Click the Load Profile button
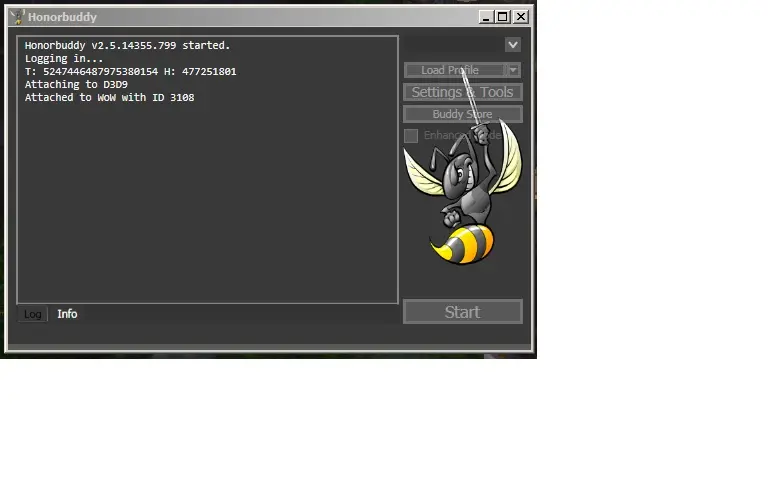The image size is (768, 480). (454, 70)
